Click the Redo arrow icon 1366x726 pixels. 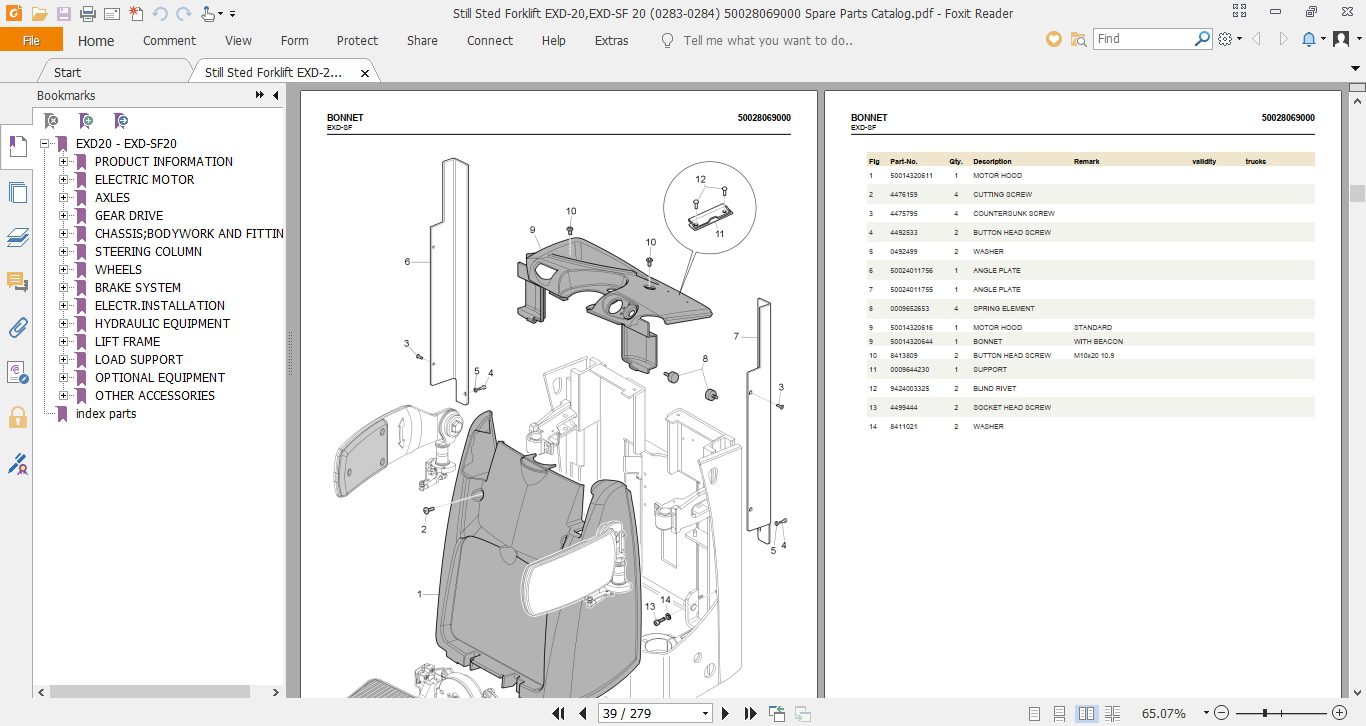pos(184,14)
